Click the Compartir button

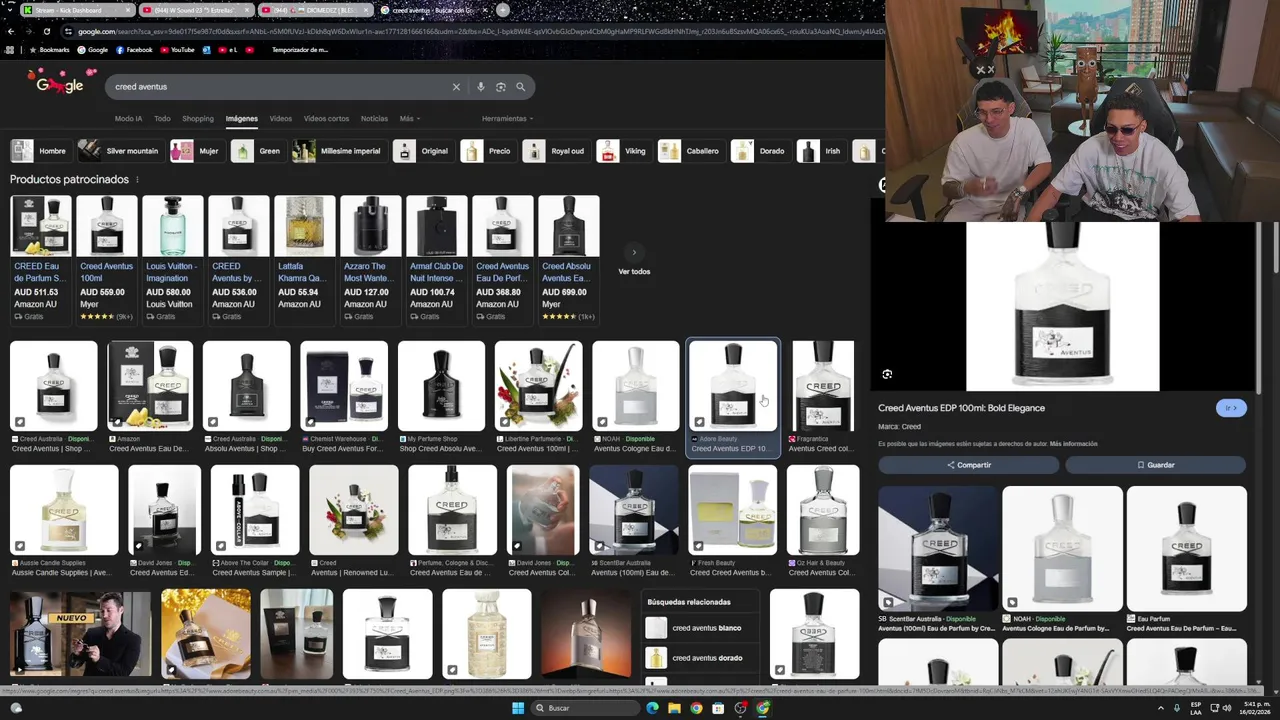click(x=968, y=465)
